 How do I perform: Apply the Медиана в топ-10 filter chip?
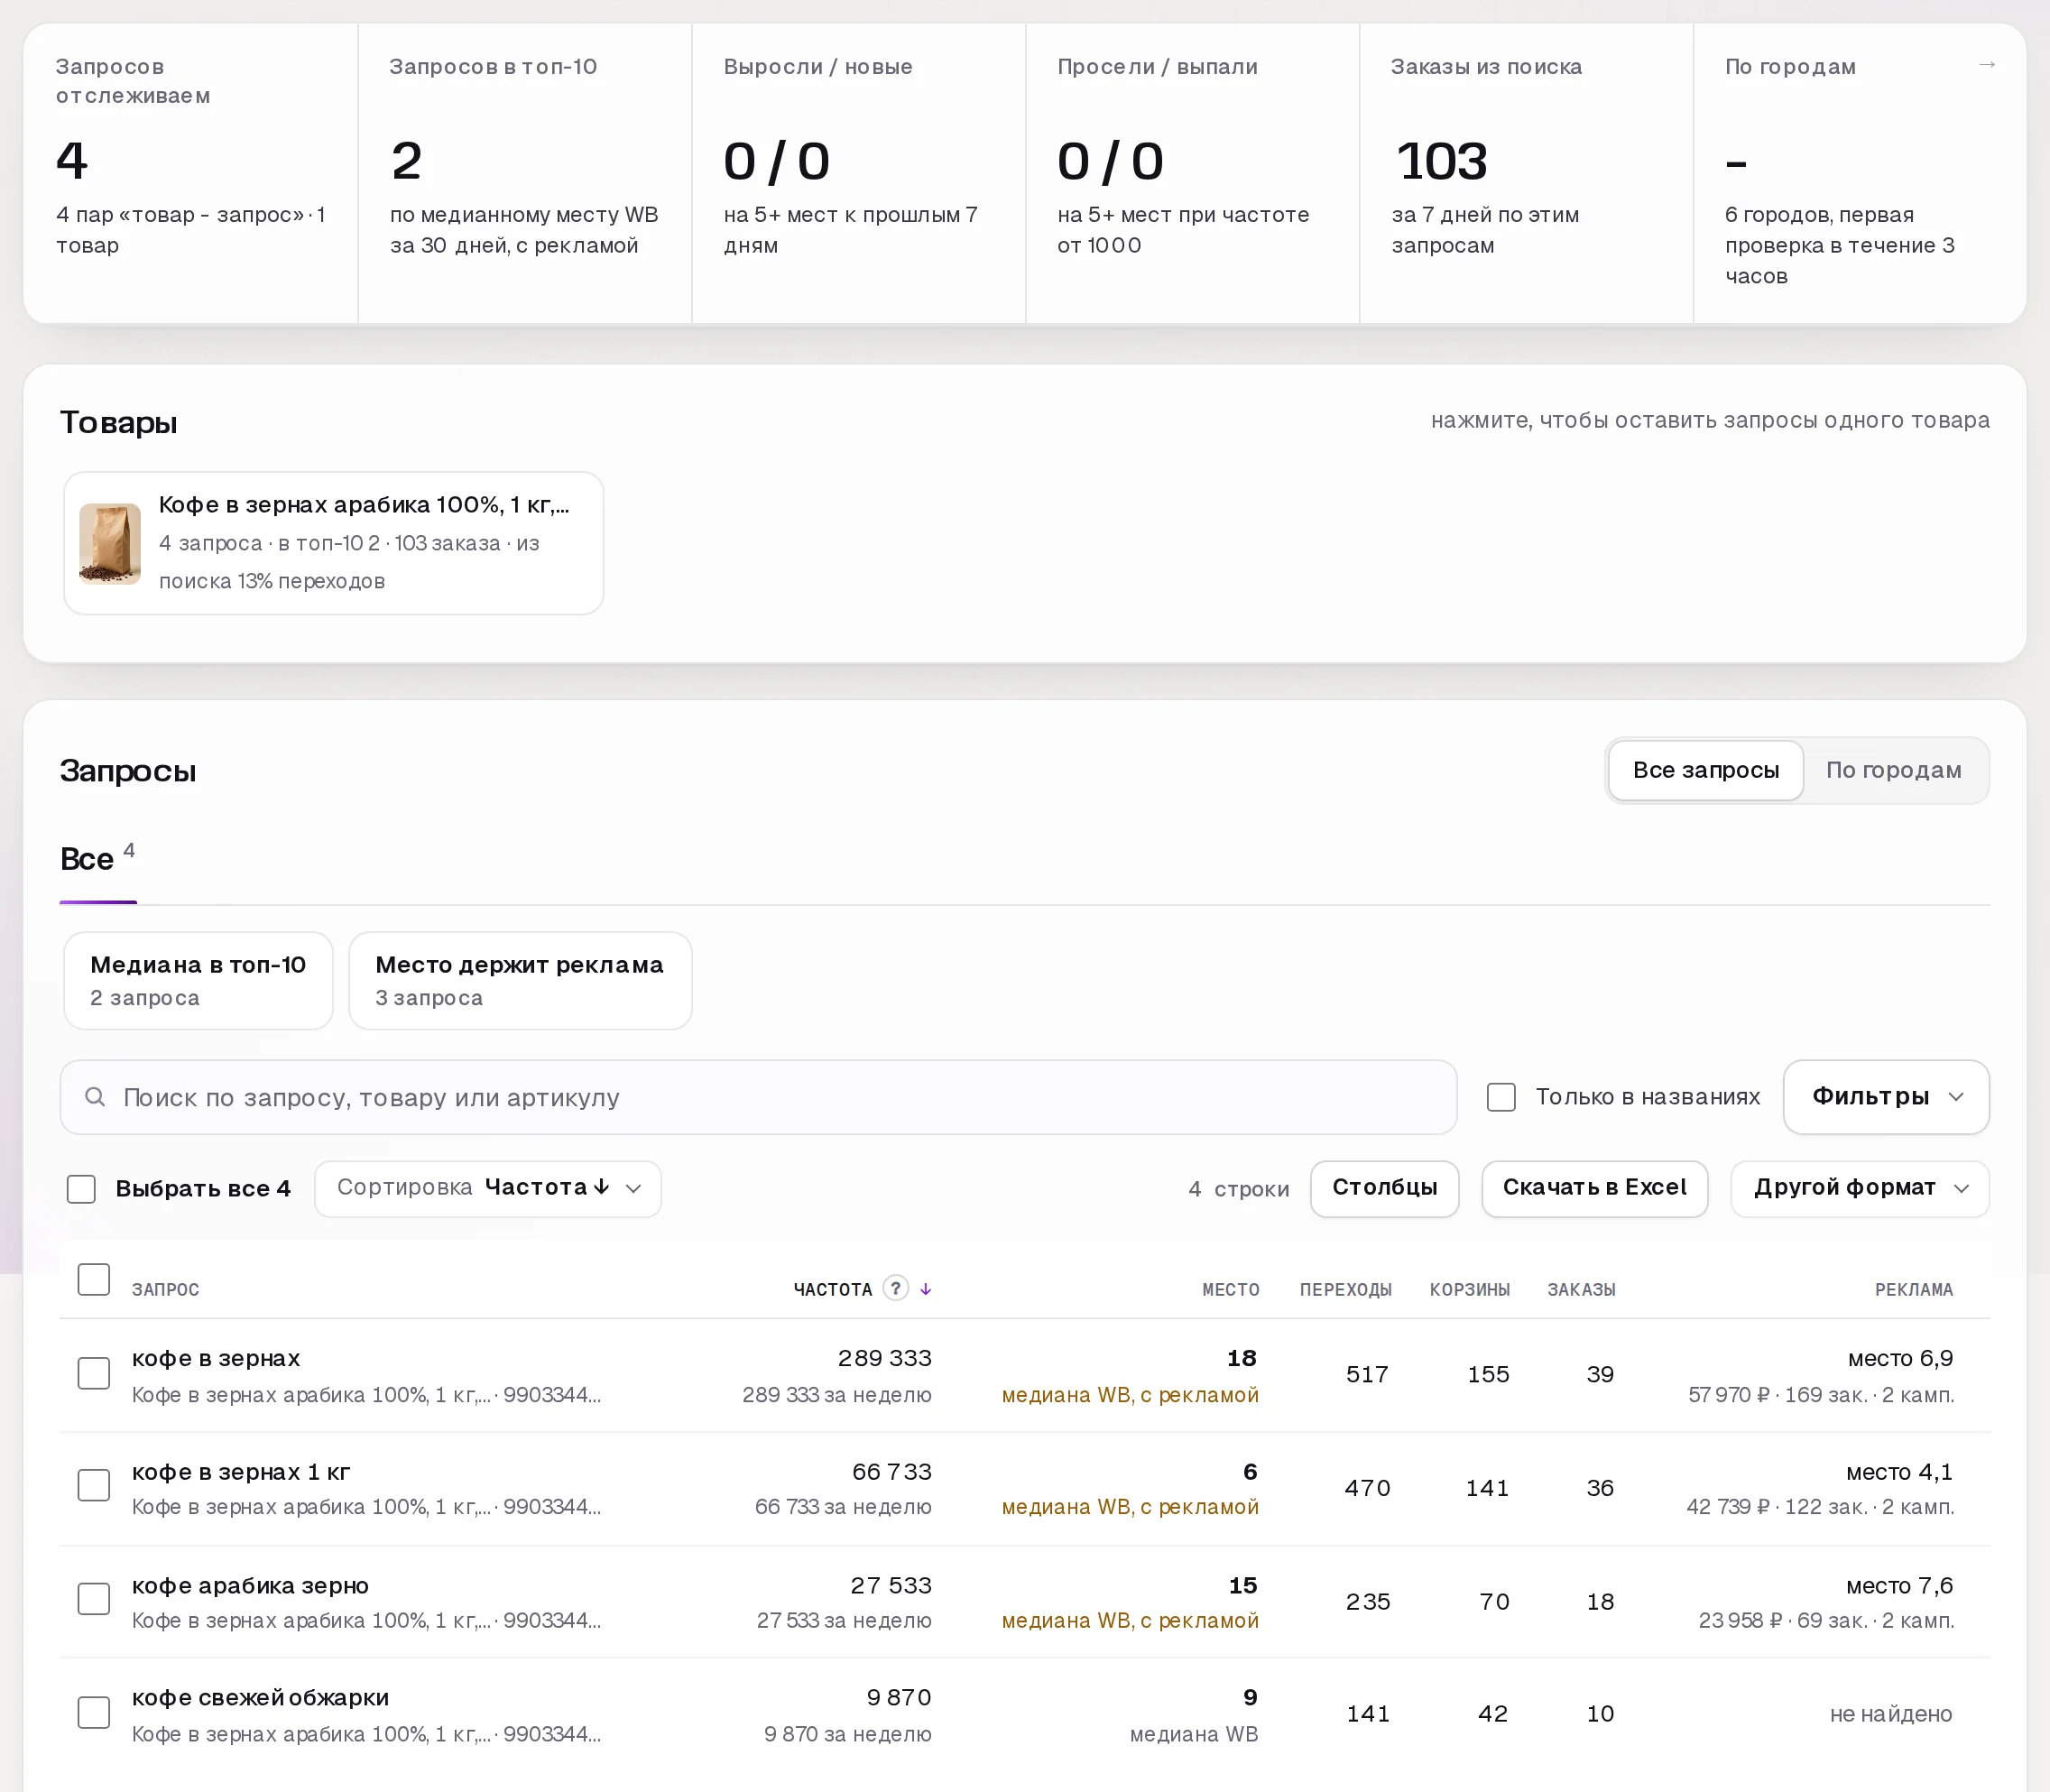pos(198,980)
